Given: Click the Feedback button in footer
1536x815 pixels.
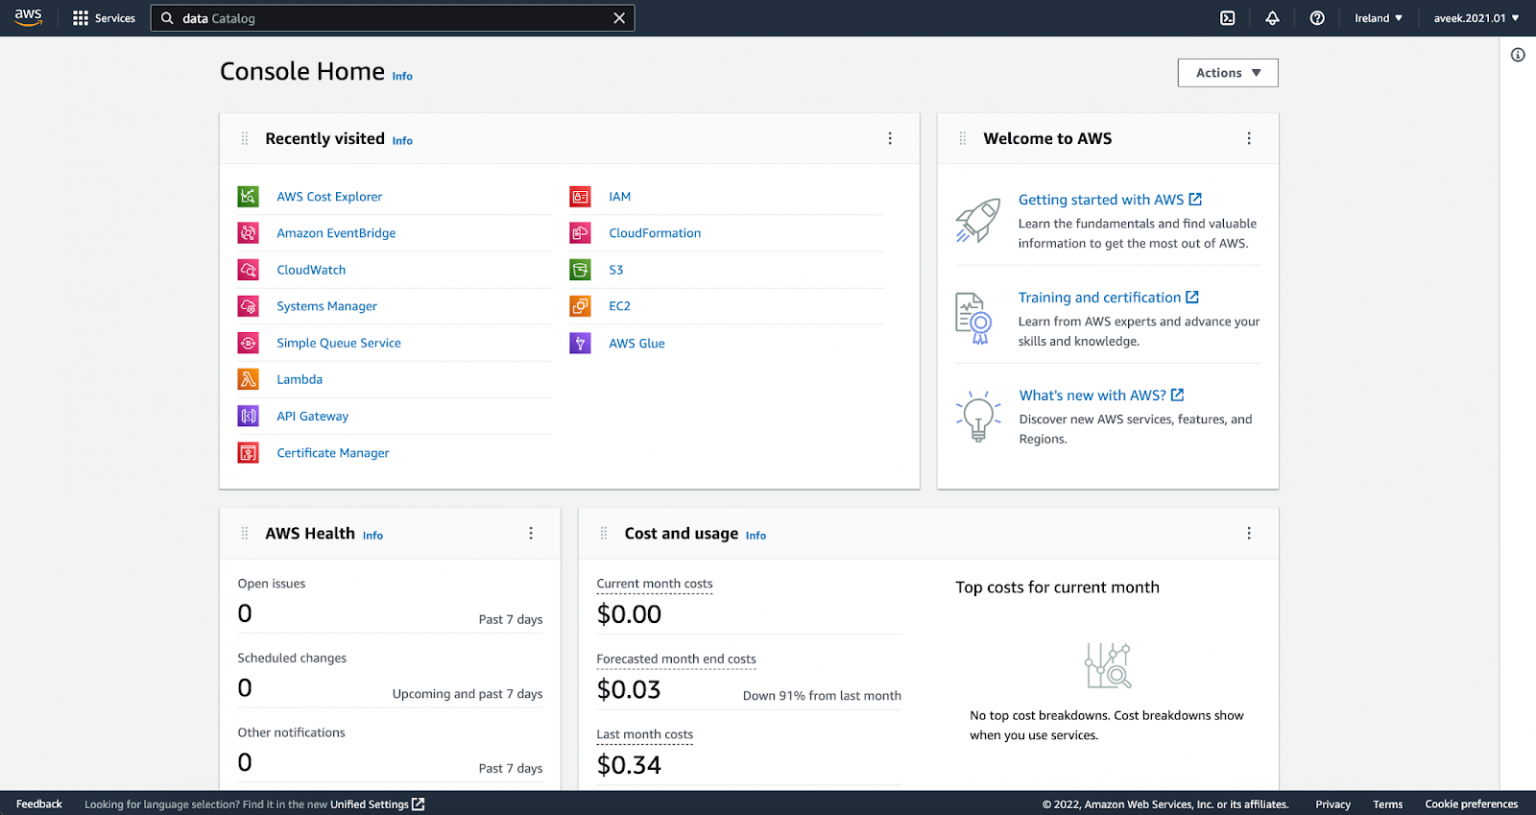Looking at the screenshot, I should [39, 804].
